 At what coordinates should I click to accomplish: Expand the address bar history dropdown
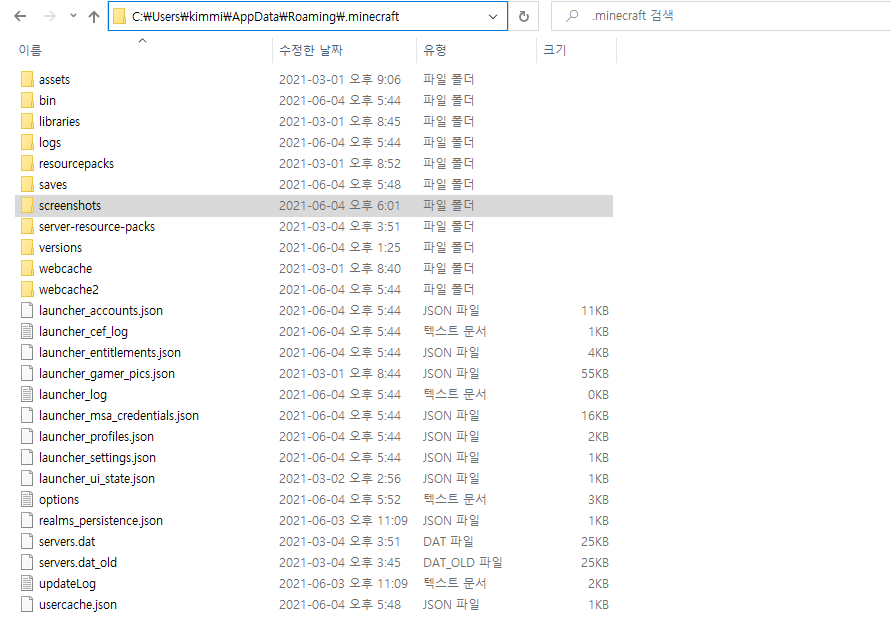pos(493,16)
